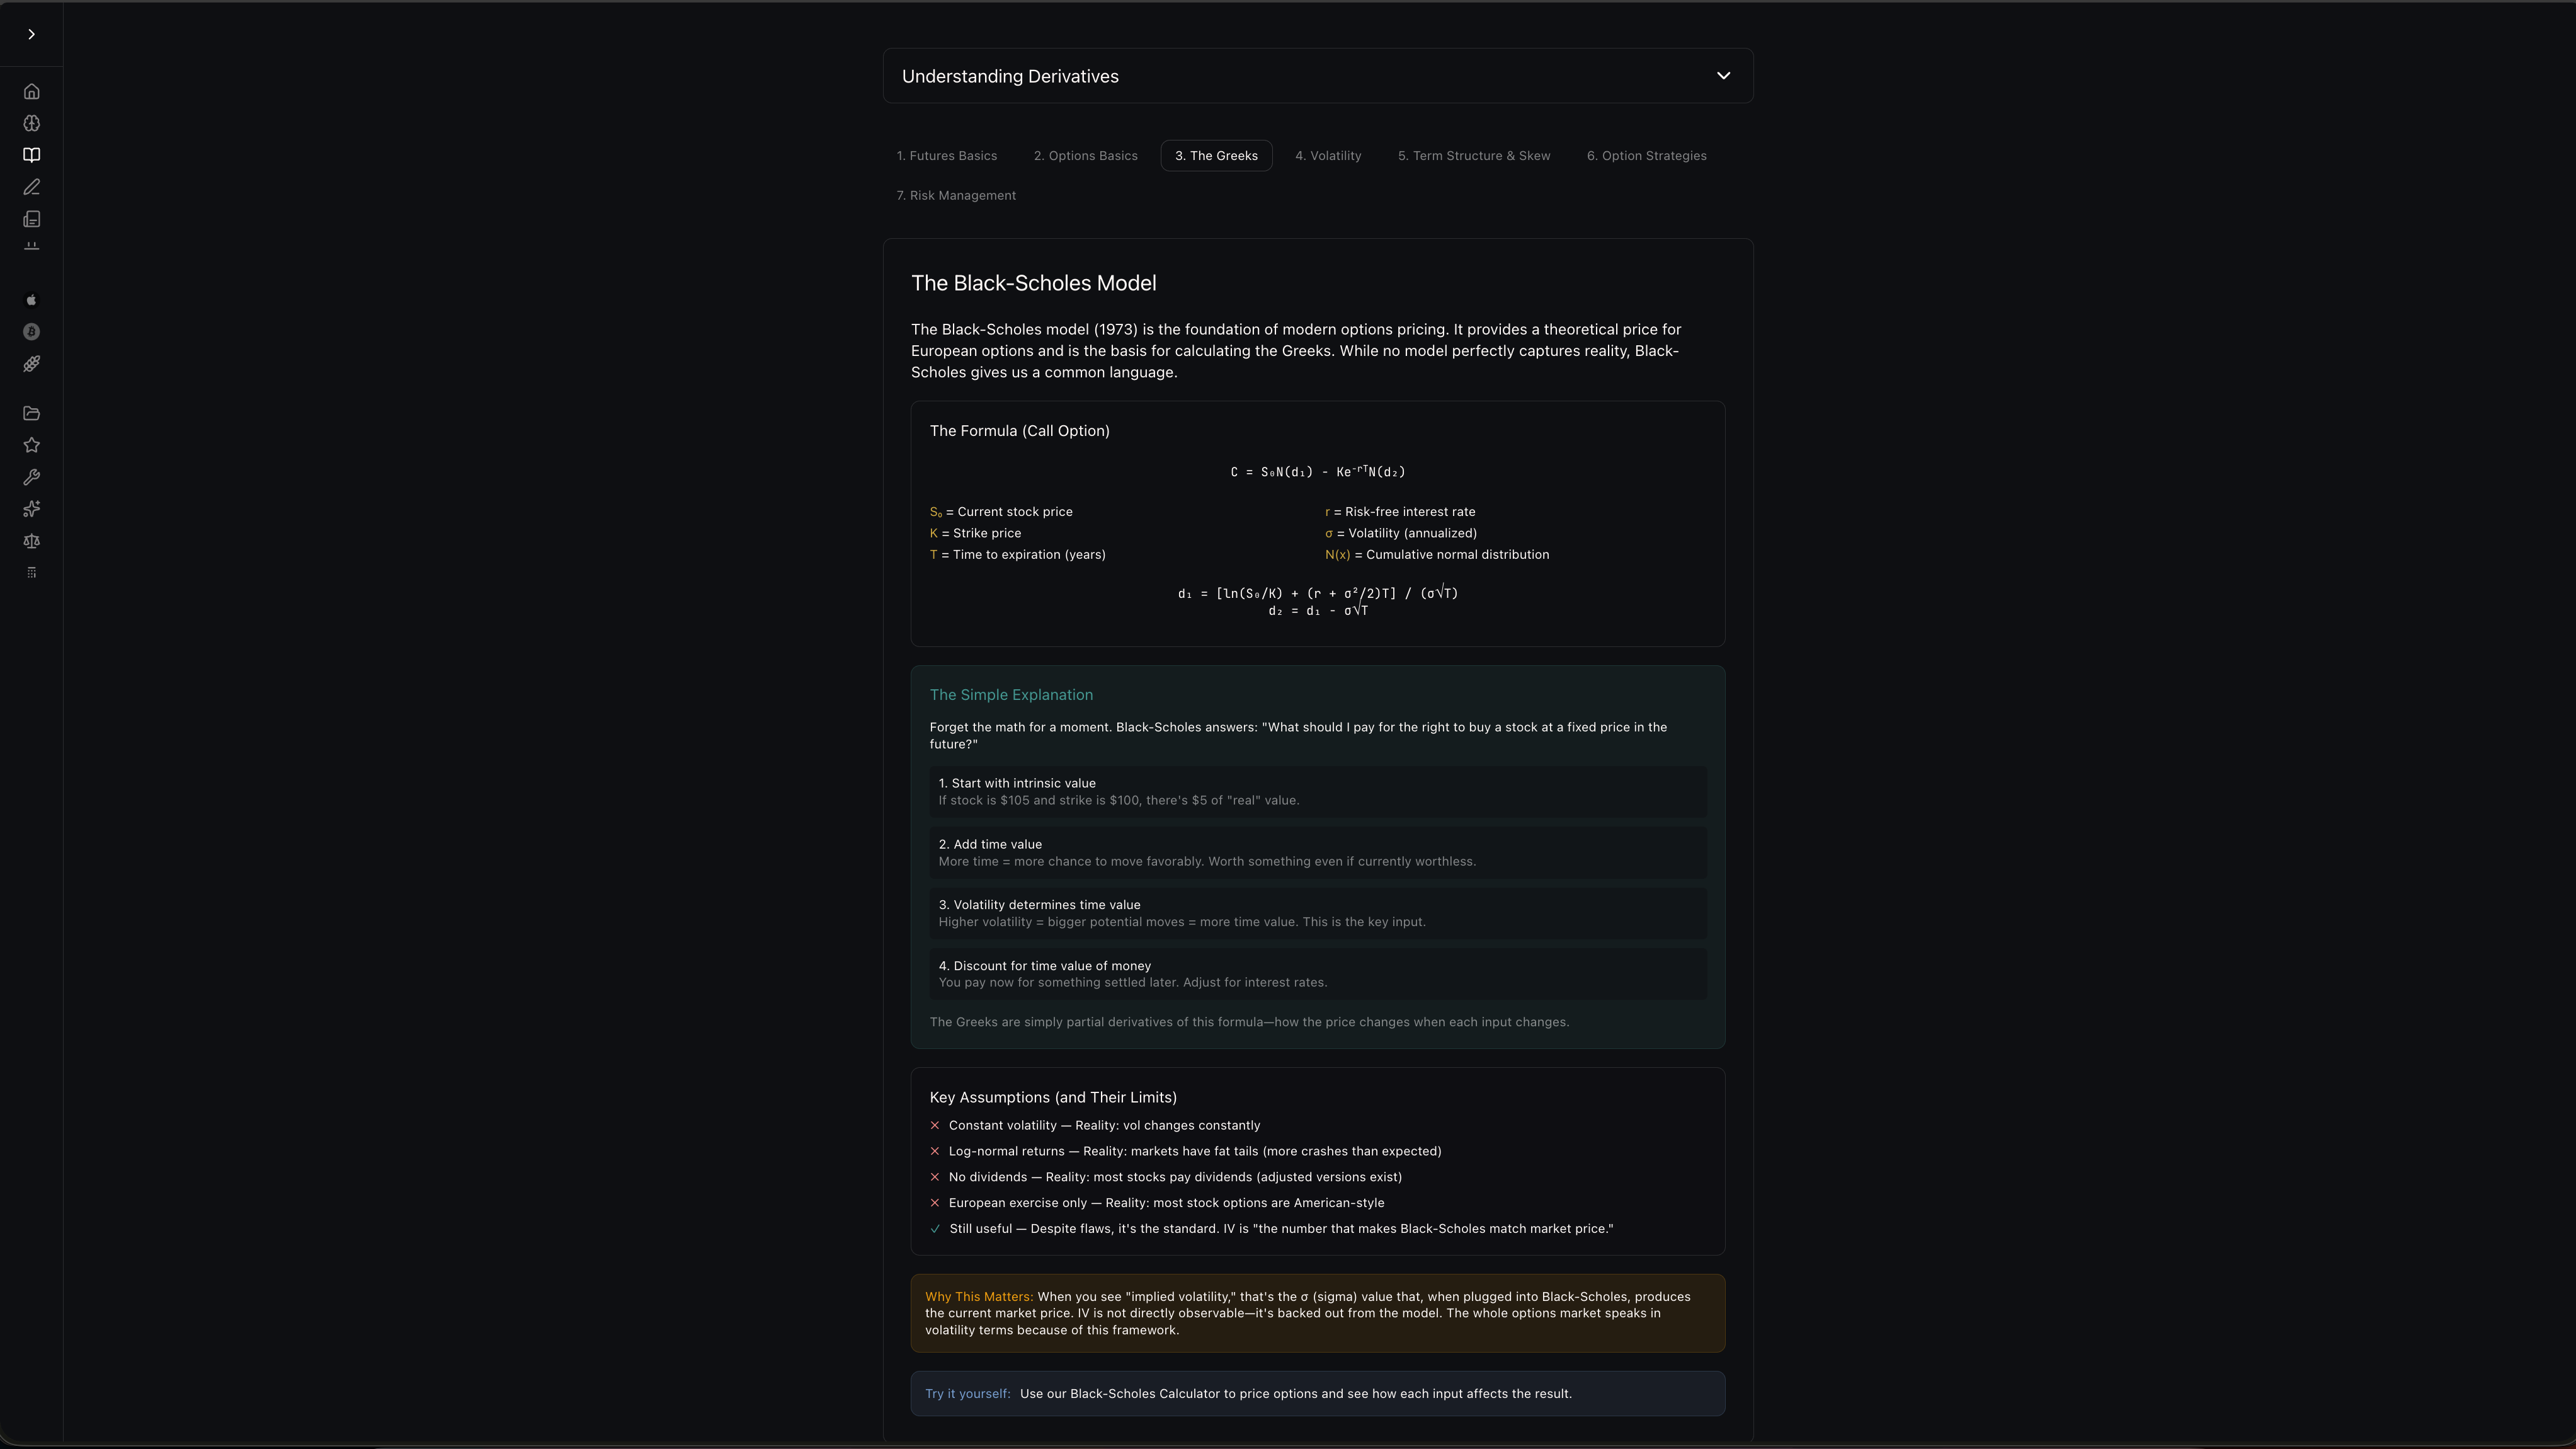The image size is (2576, 1449).
Task: Expand the Understanding Derivatives dropdown
Action: [1722, 76]
